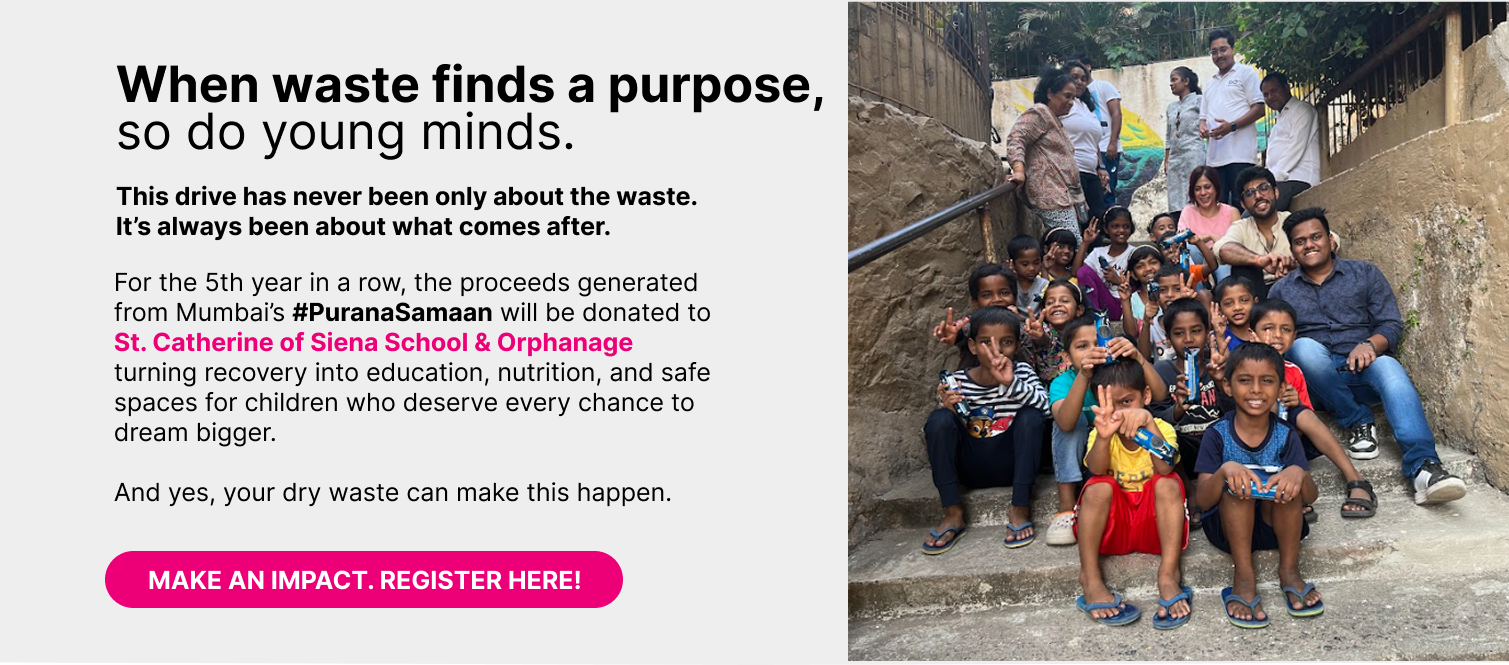The image size is (1509, 665).
Task: Click the subheading so do young minds
Action: [346, 133]
